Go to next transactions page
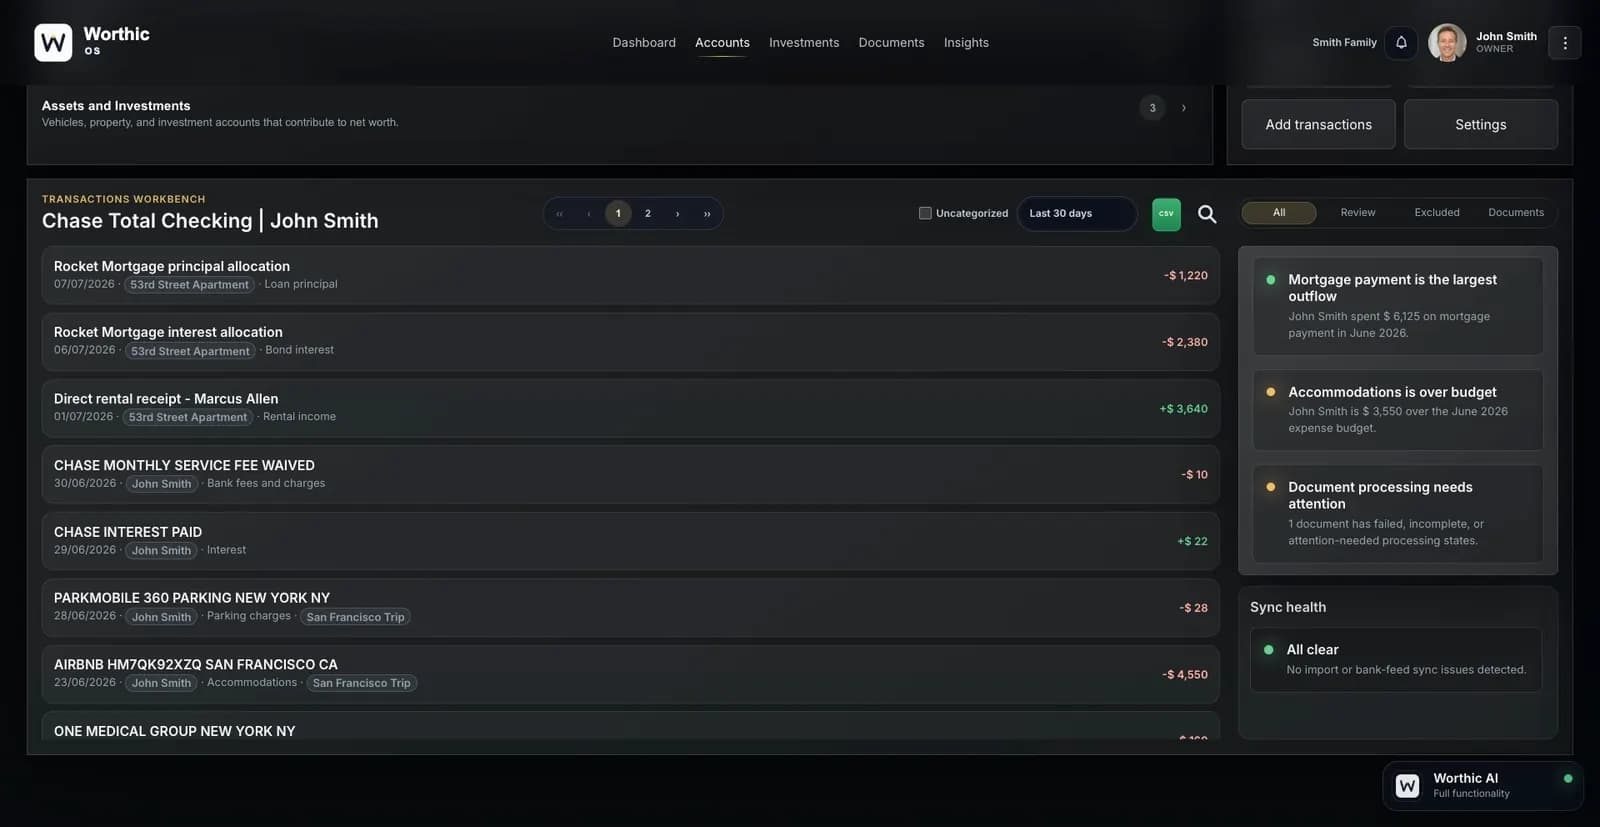Screen dimensions: 1600x827 click(677, 213)
